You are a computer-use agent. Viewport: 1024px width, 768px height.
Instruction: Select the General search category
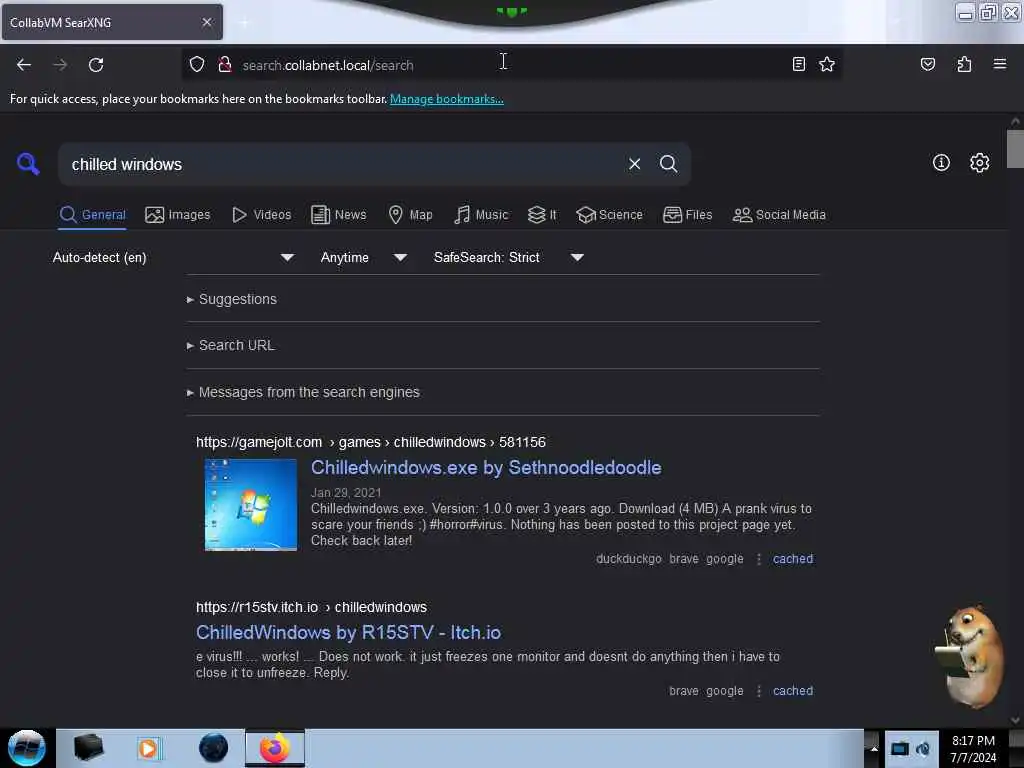[x=92, y=215]
